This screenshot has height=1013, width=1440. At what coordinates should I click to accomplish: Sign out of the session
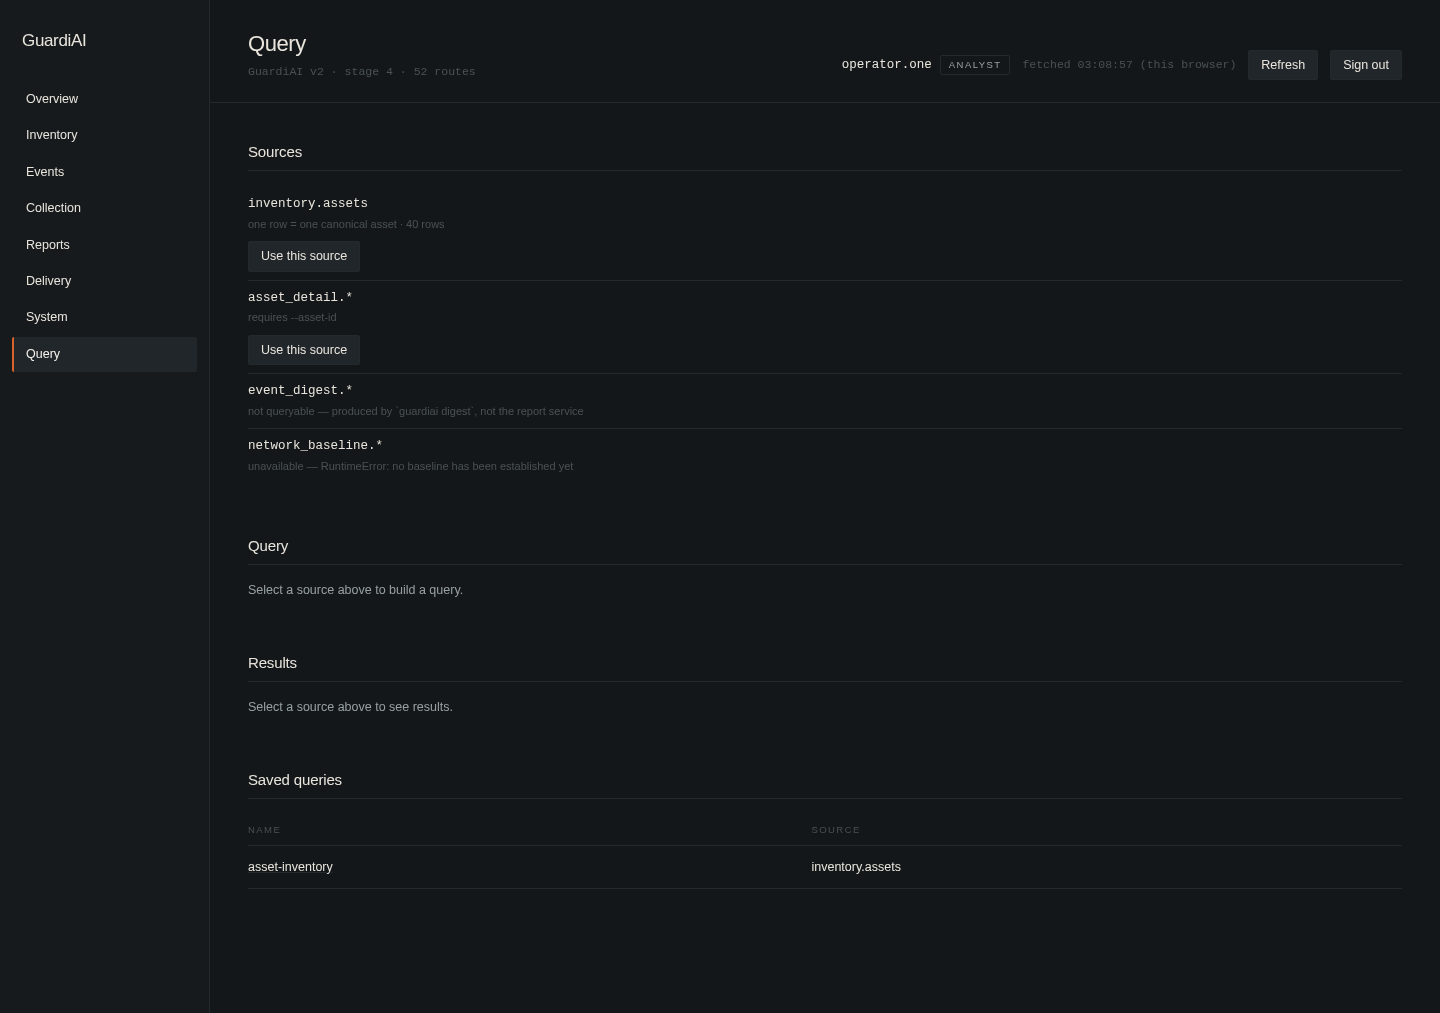1365,65
